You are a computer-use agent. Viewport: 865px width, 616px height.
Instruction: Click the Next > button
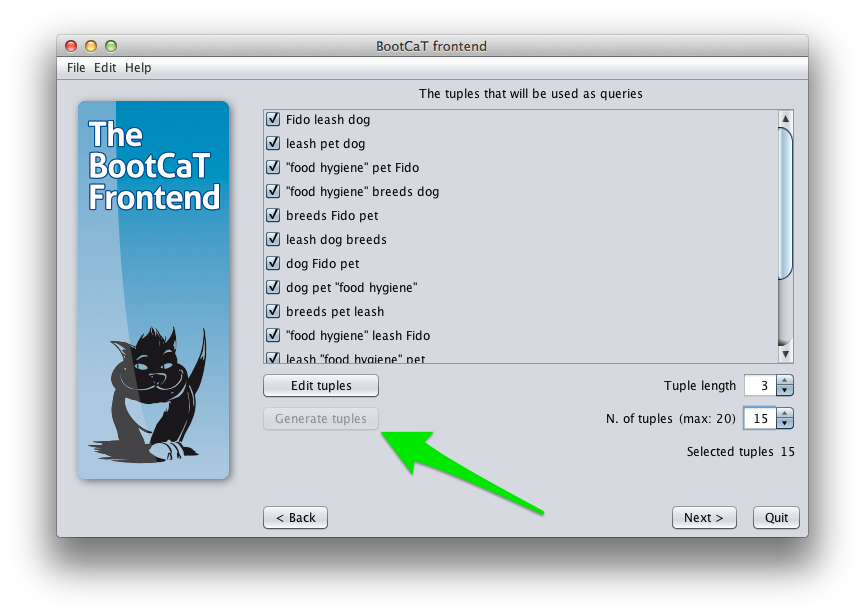click(704, 517)
